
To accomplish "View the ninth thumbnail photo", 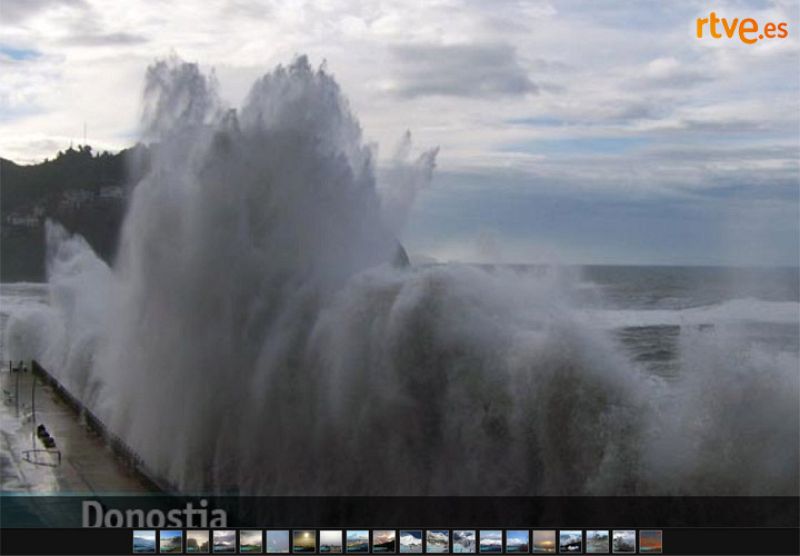I will tap(357, 541).
